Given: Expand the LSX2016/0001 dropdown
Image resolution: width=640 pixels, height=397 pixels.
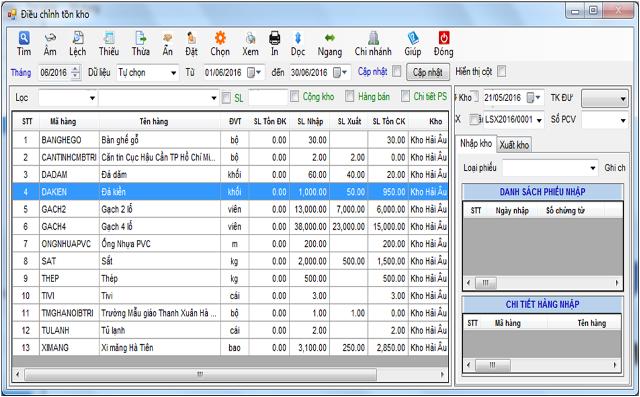Looking at the screenshot, I should [539, 120].
